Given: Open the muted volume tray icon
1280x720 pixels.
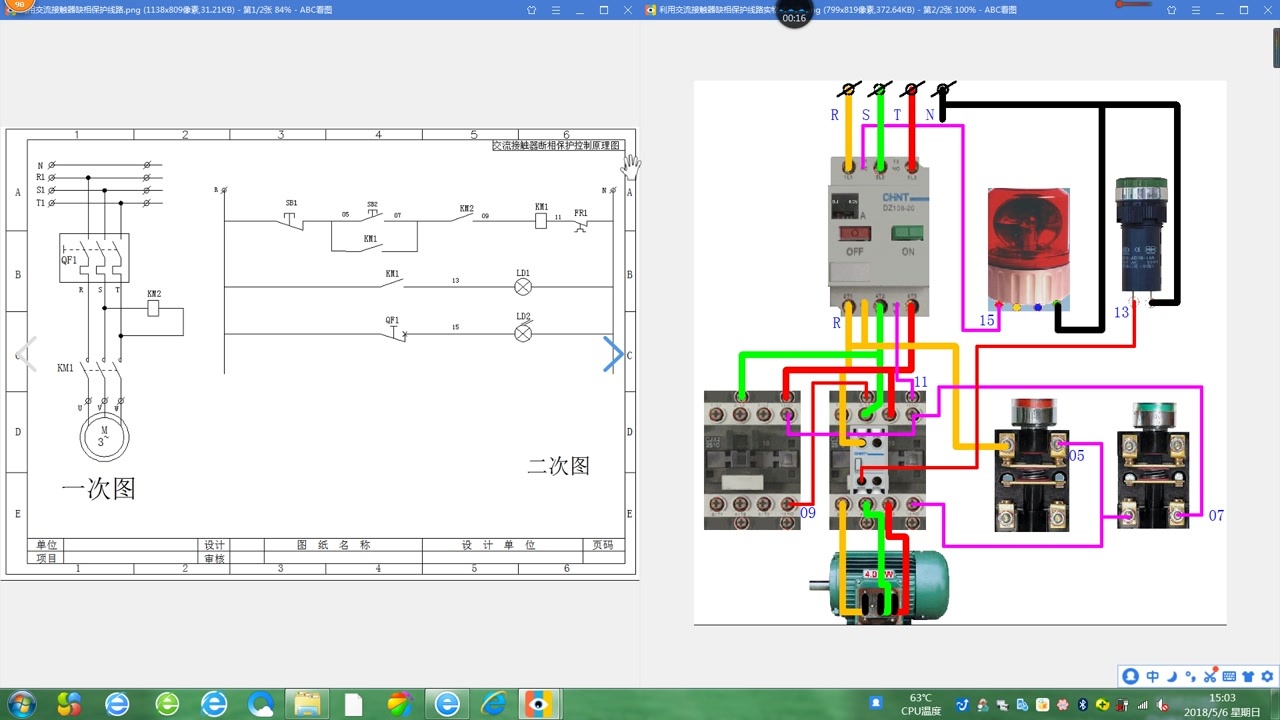Looking at the screenshot, I should click(x=1162, y=705).
